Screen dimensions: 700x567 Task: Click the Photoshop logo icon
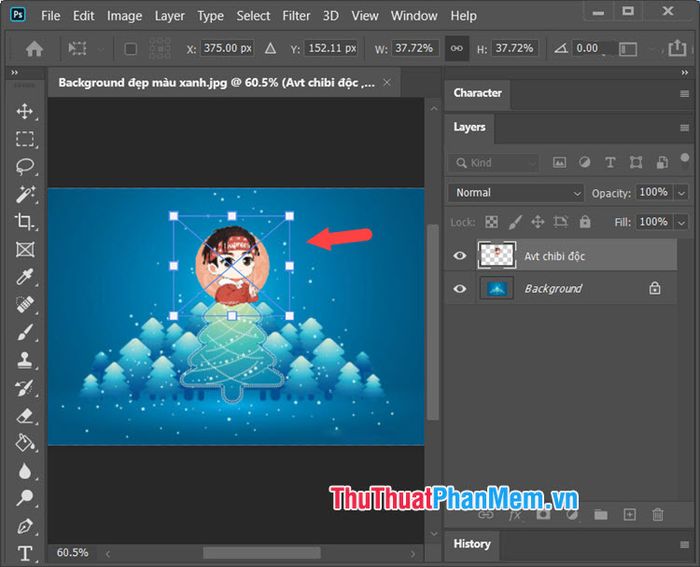tap(18, 15)
